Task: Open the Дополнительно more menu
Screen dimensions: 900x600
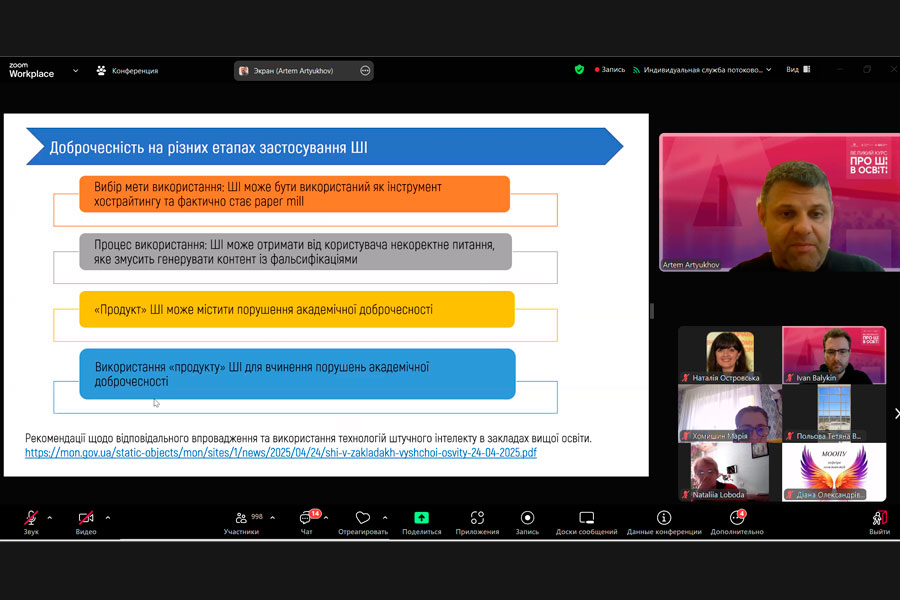Action: (738, 520)
